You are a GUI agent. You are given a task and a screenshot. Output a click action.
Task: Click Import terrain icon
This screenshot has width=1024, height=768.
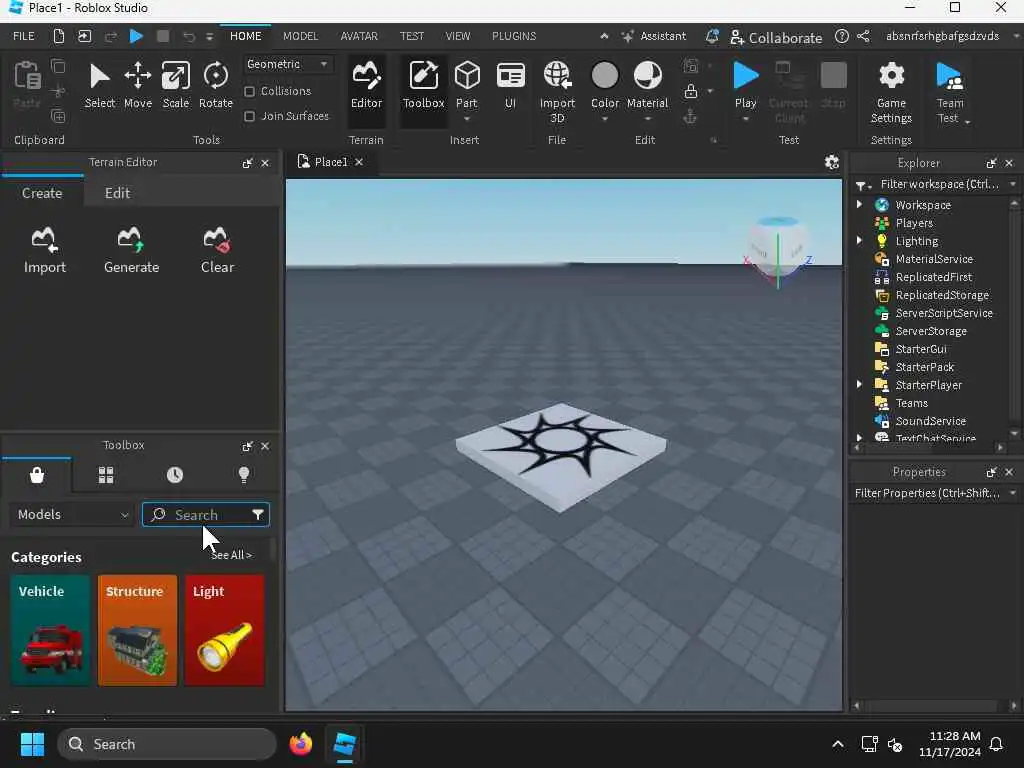[44, 250]
